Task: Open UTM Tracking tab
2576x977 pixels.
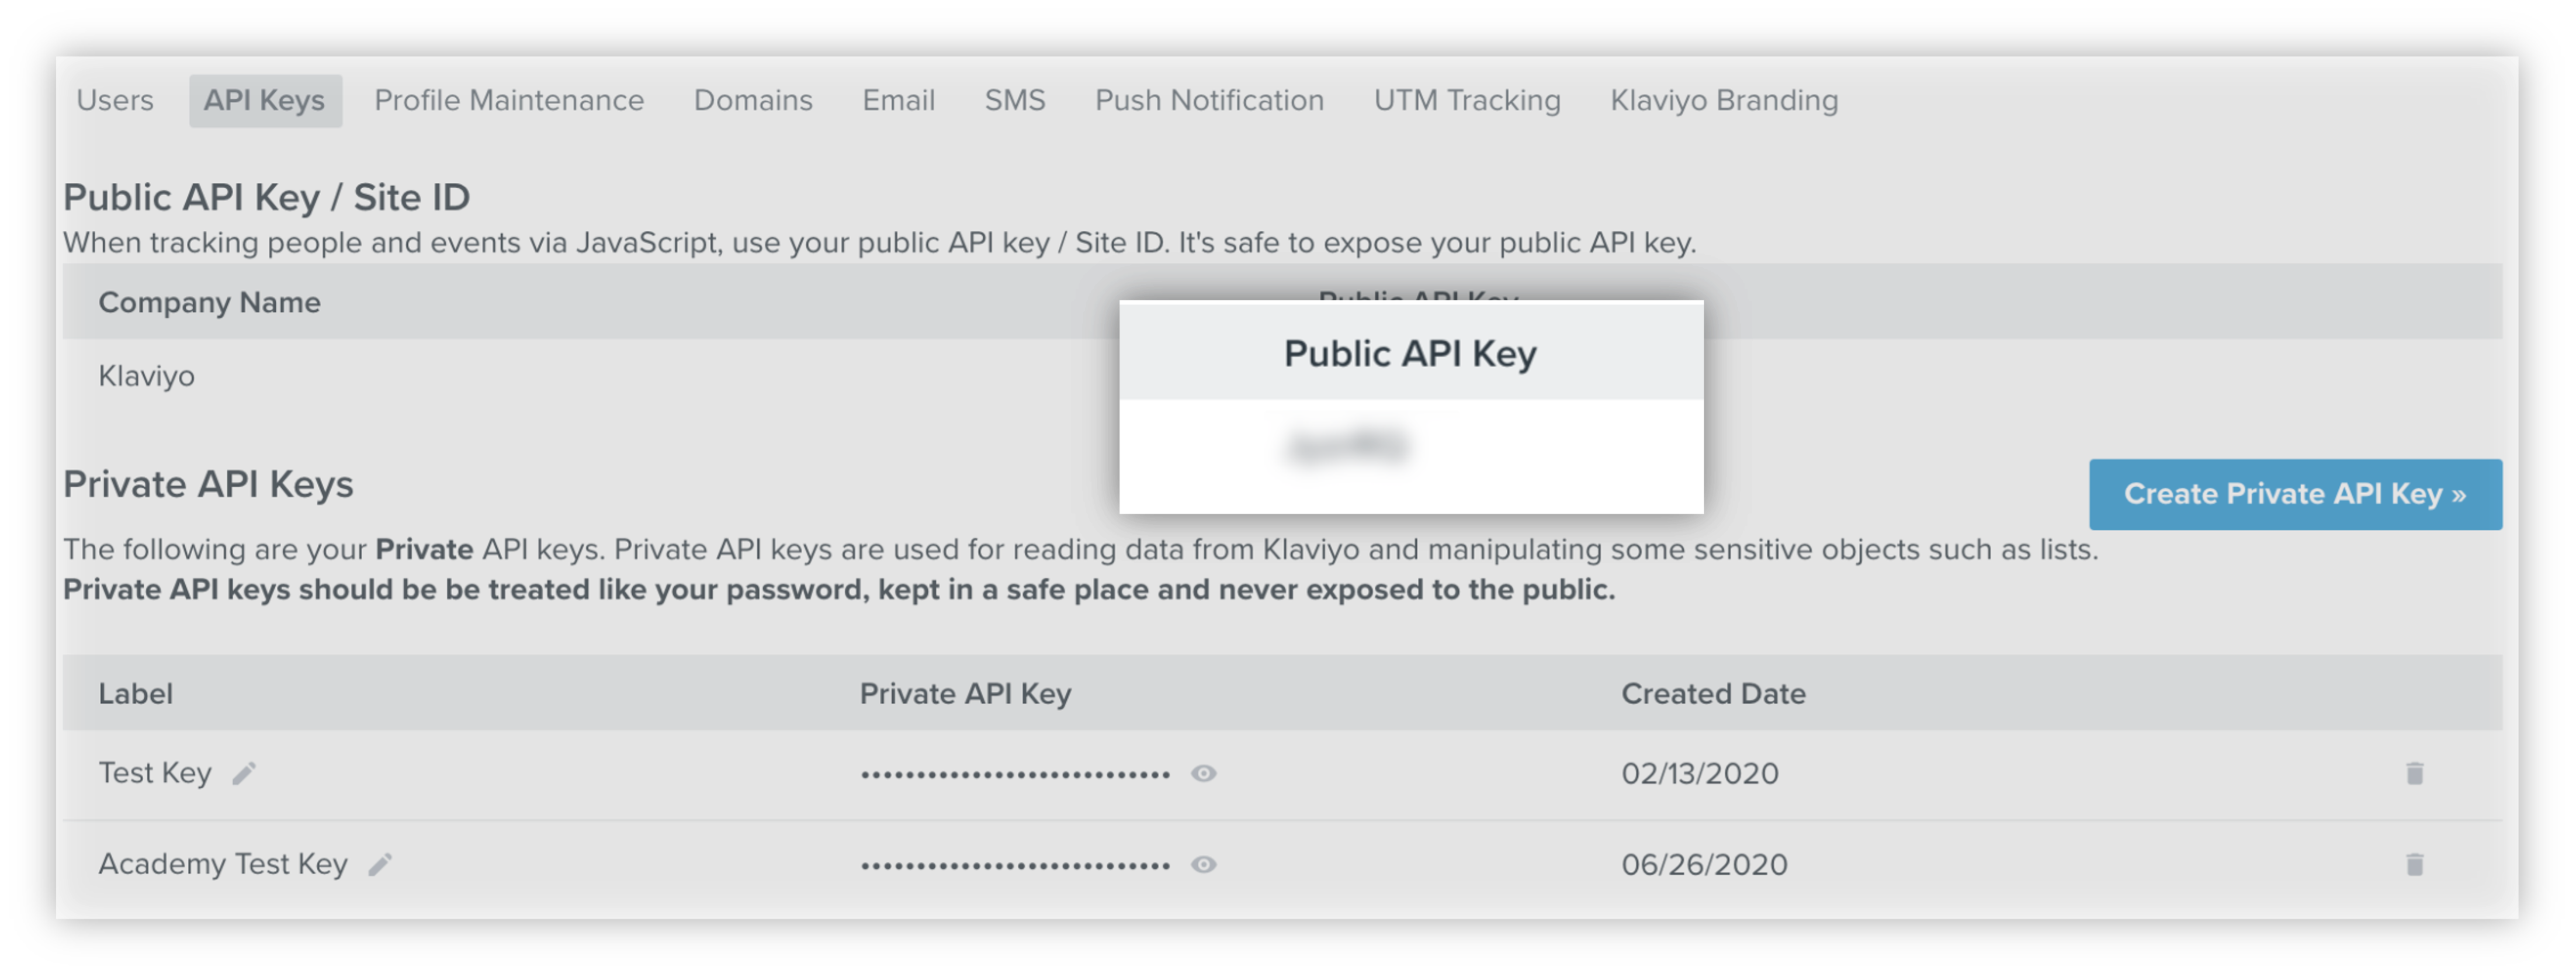Action: (1467, 100)
